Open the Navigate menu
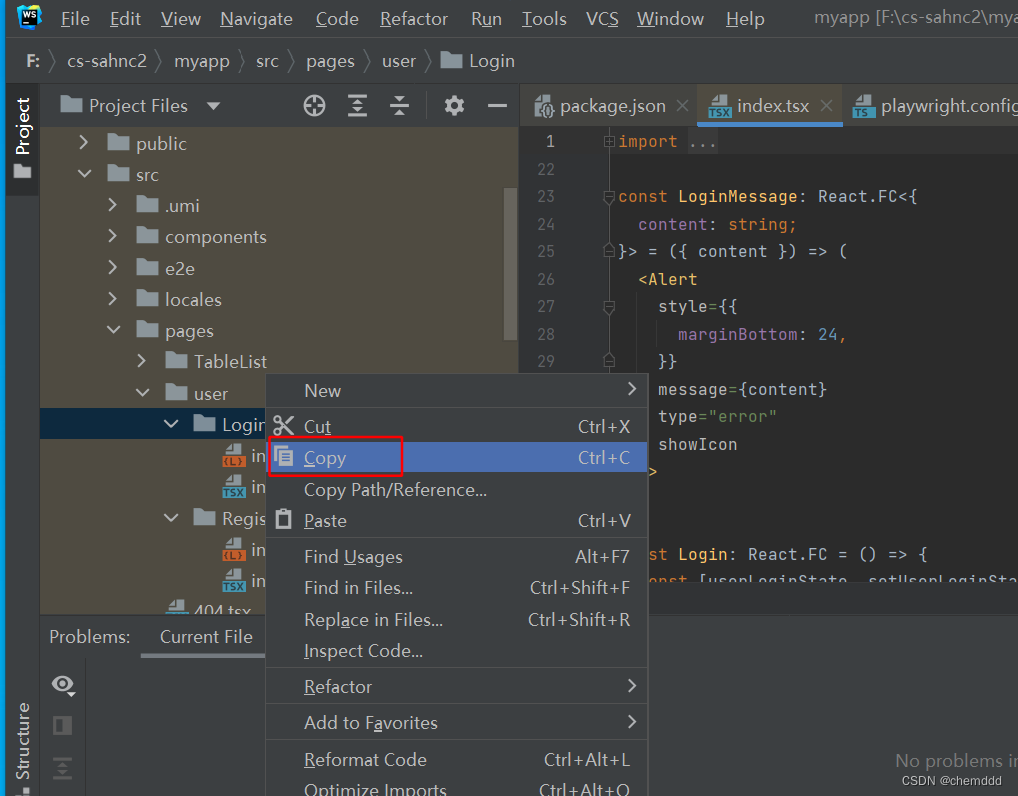This screenshot has width=1018, height=796. coord(256,19)
